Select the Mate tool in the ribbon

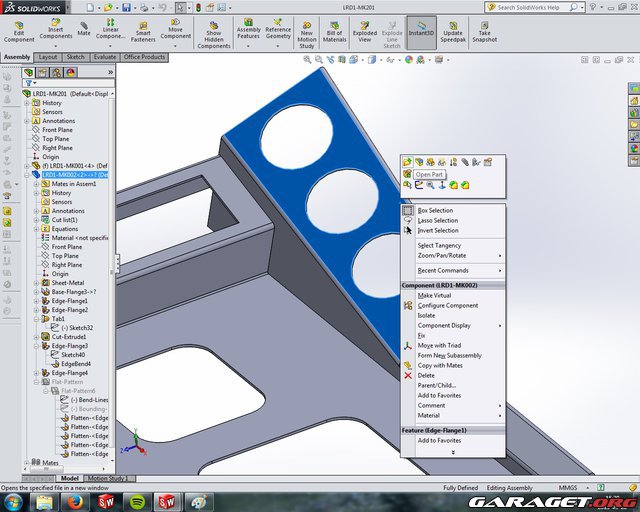tap(84, 30)
